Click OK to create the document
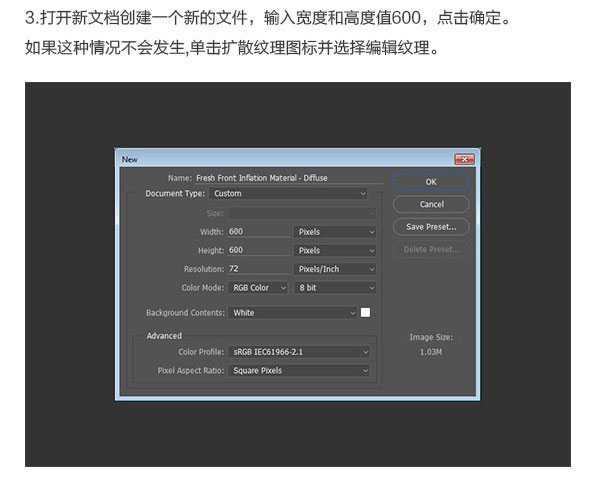Image resolution: width=600 pixels, height=488 pixels. 430,182
